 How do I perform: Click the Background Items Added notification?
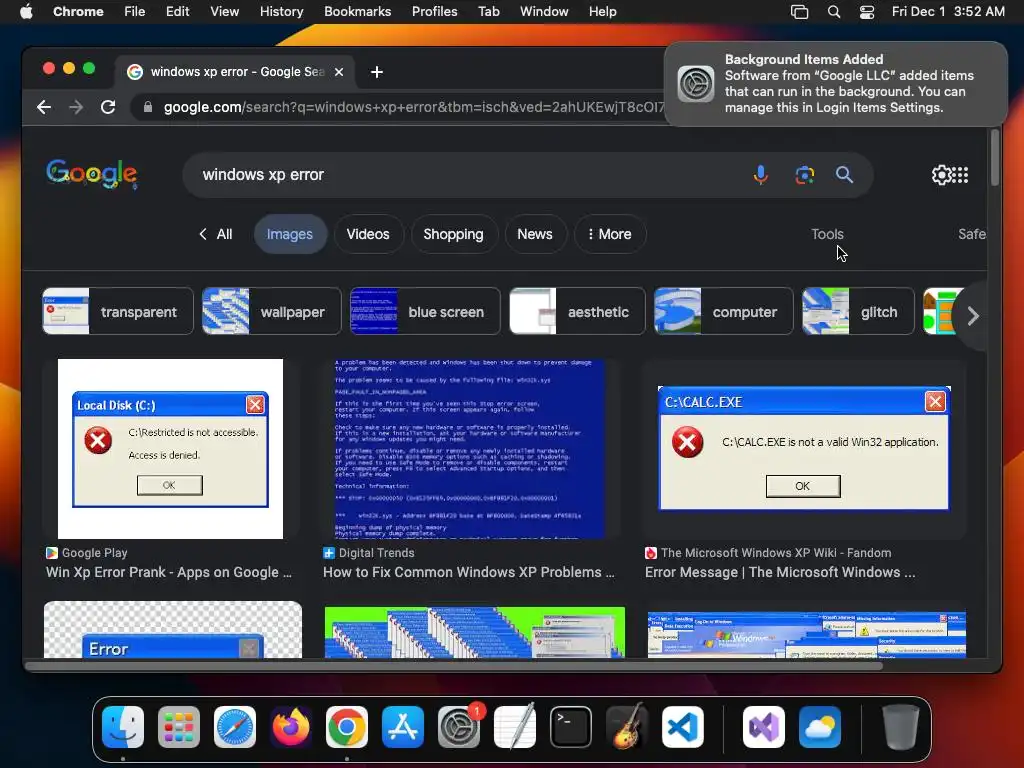[836, 84]
